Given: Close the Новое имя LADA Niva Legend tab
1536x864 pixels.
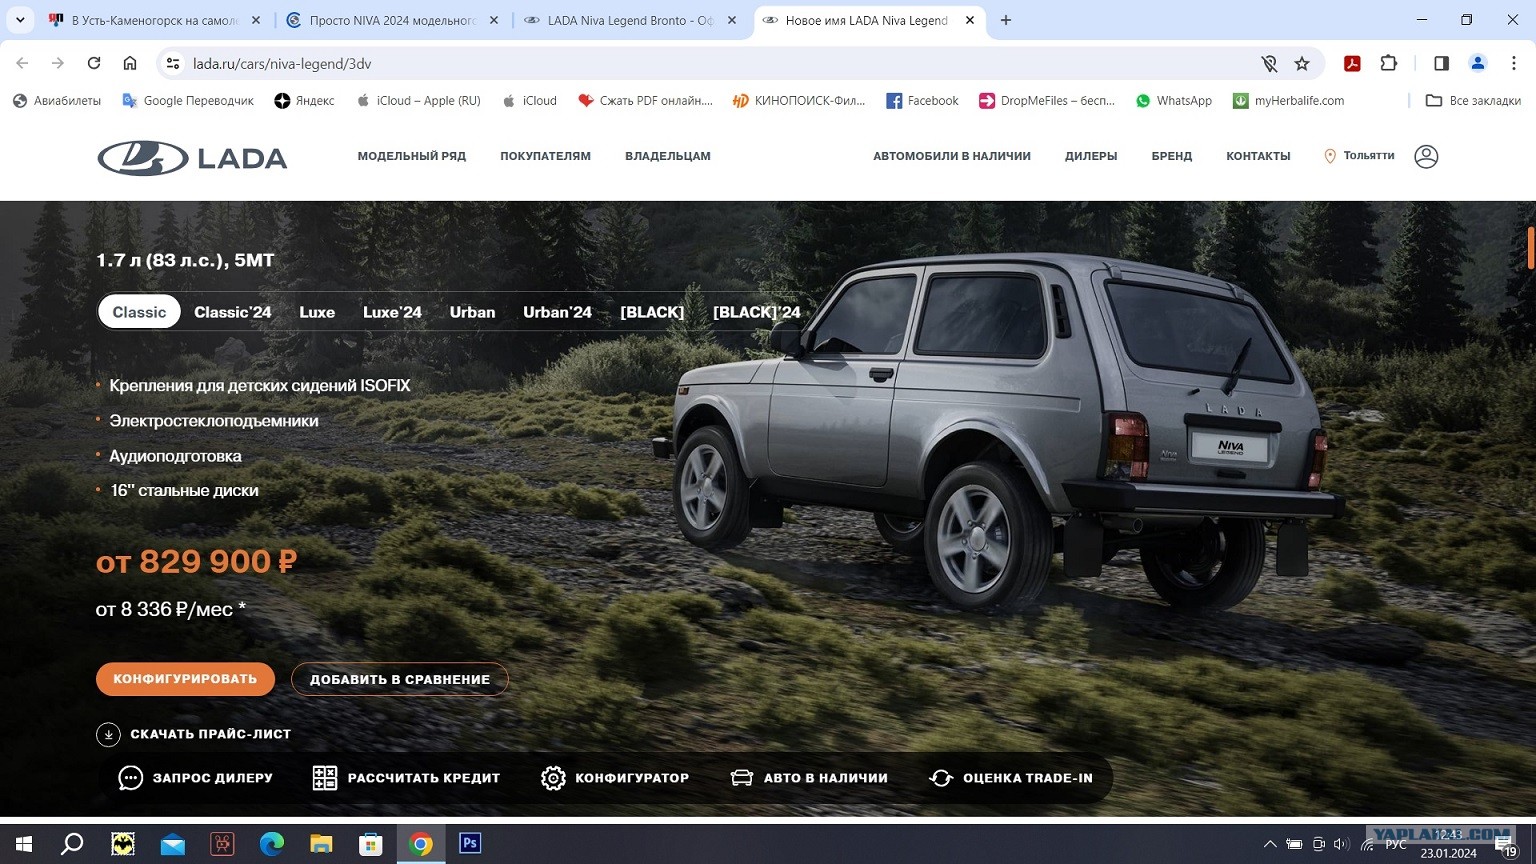Looking at the screenshot, I should 969,20.
